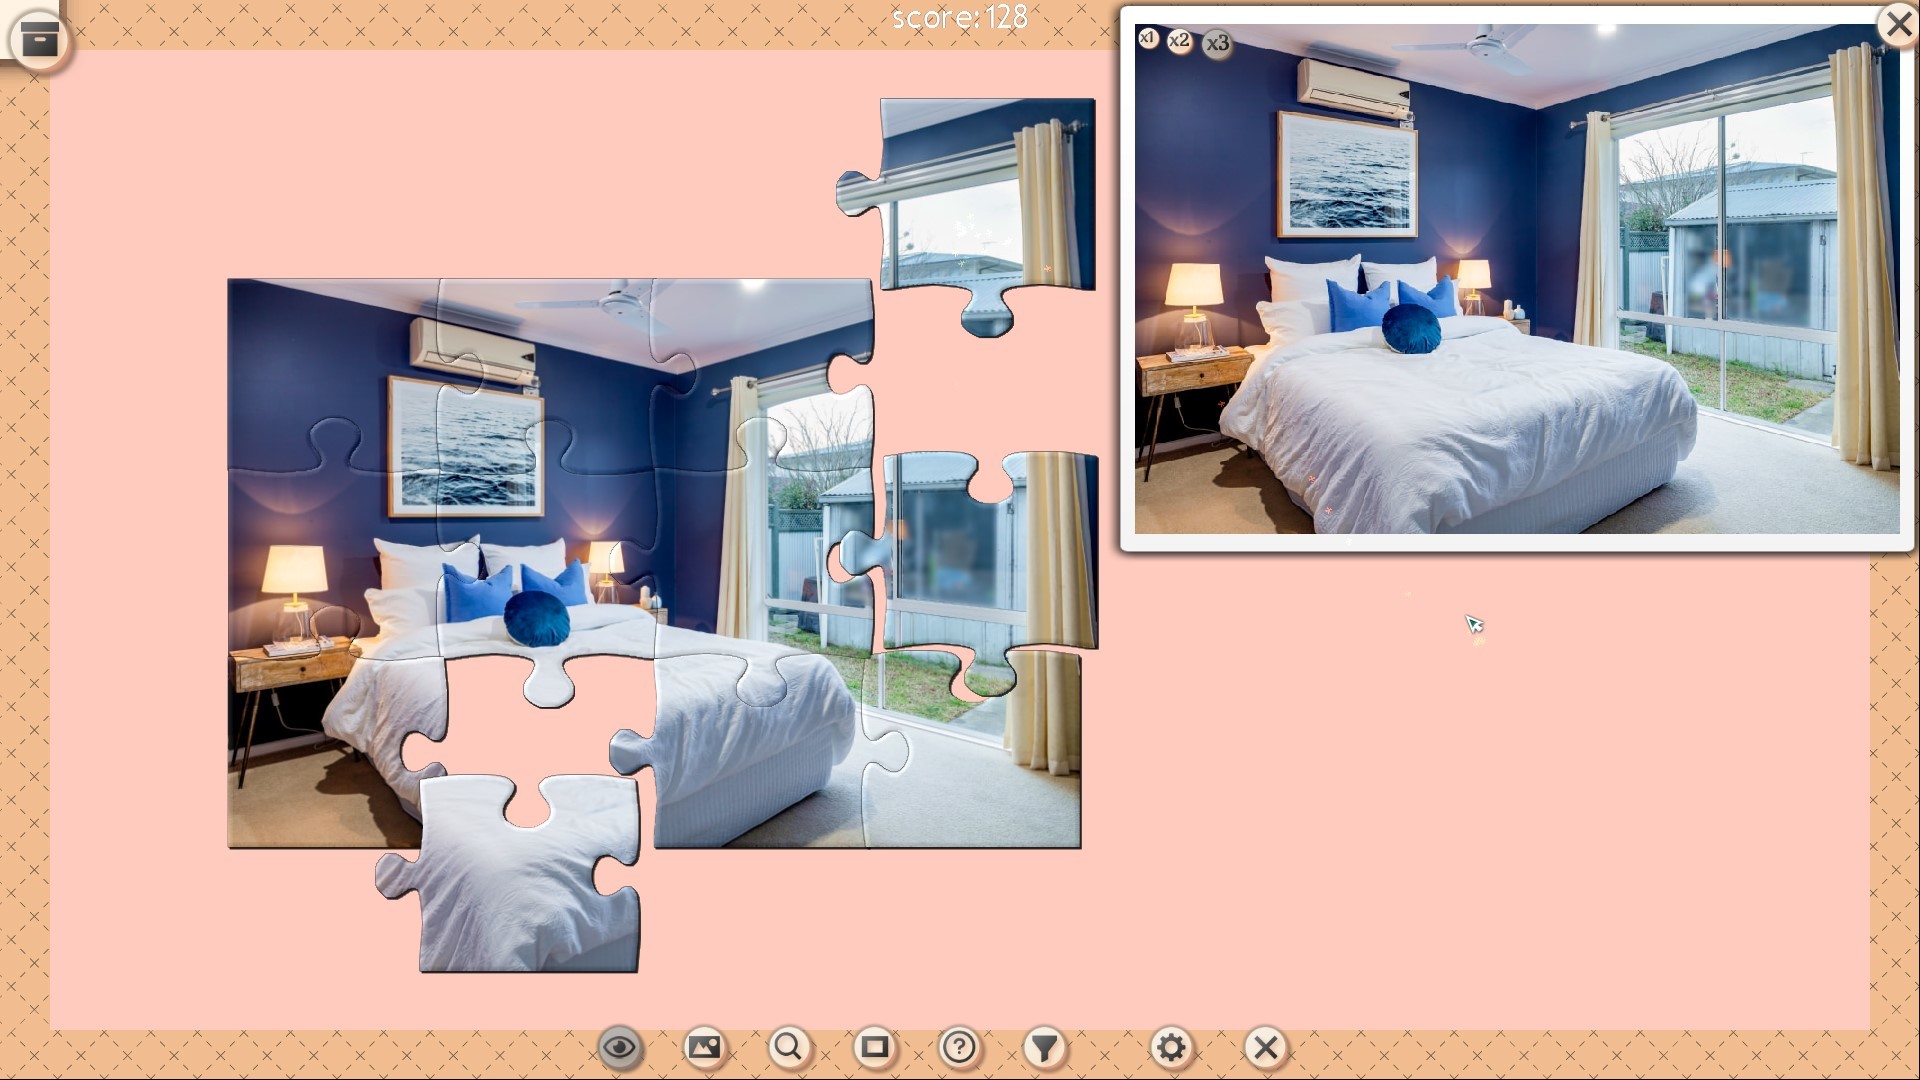Screen dimensions: 1920x1080
Task: Toggle preview magnification to x1
Action: [1148, 40]
